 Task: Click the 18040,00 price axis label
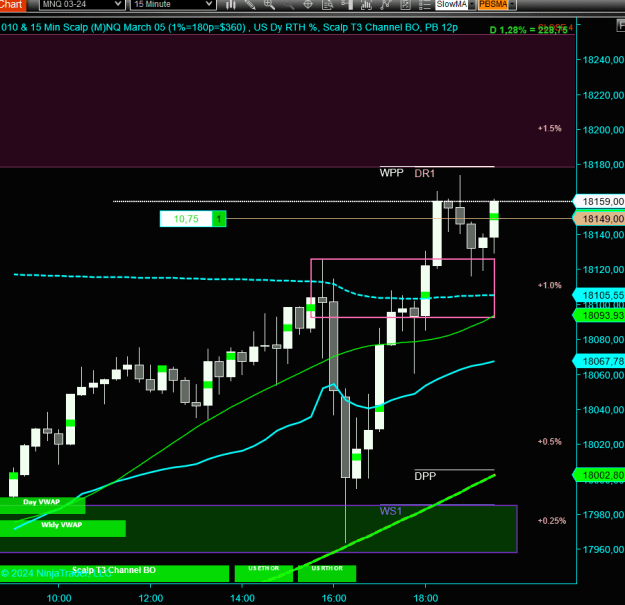pos(603,410)
